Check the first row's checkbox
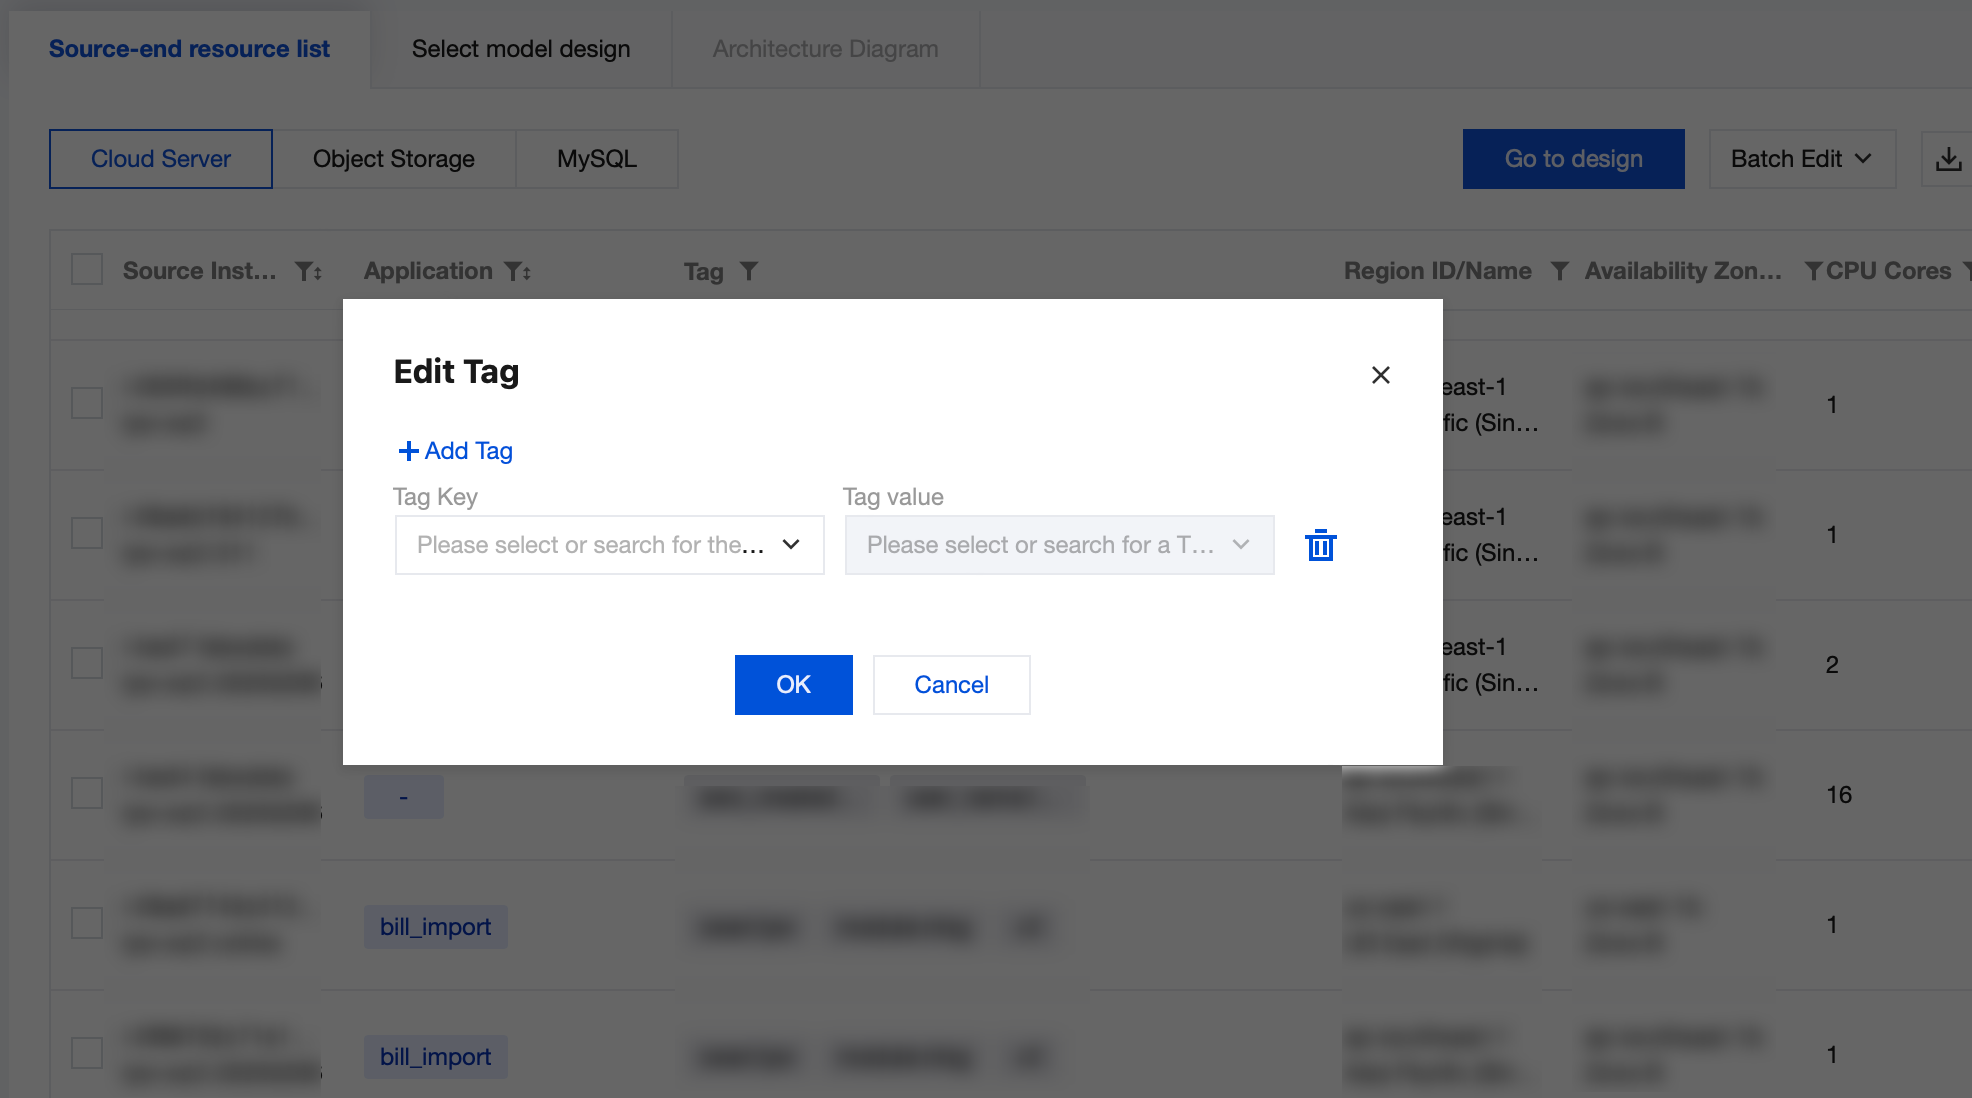 pyautogui.click(x=87, y=404)
